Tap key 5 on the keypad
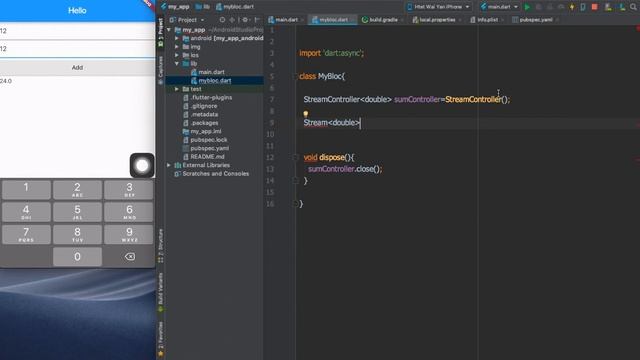The height and width of the screenshot is (360, 640). (x=78, y=212)
